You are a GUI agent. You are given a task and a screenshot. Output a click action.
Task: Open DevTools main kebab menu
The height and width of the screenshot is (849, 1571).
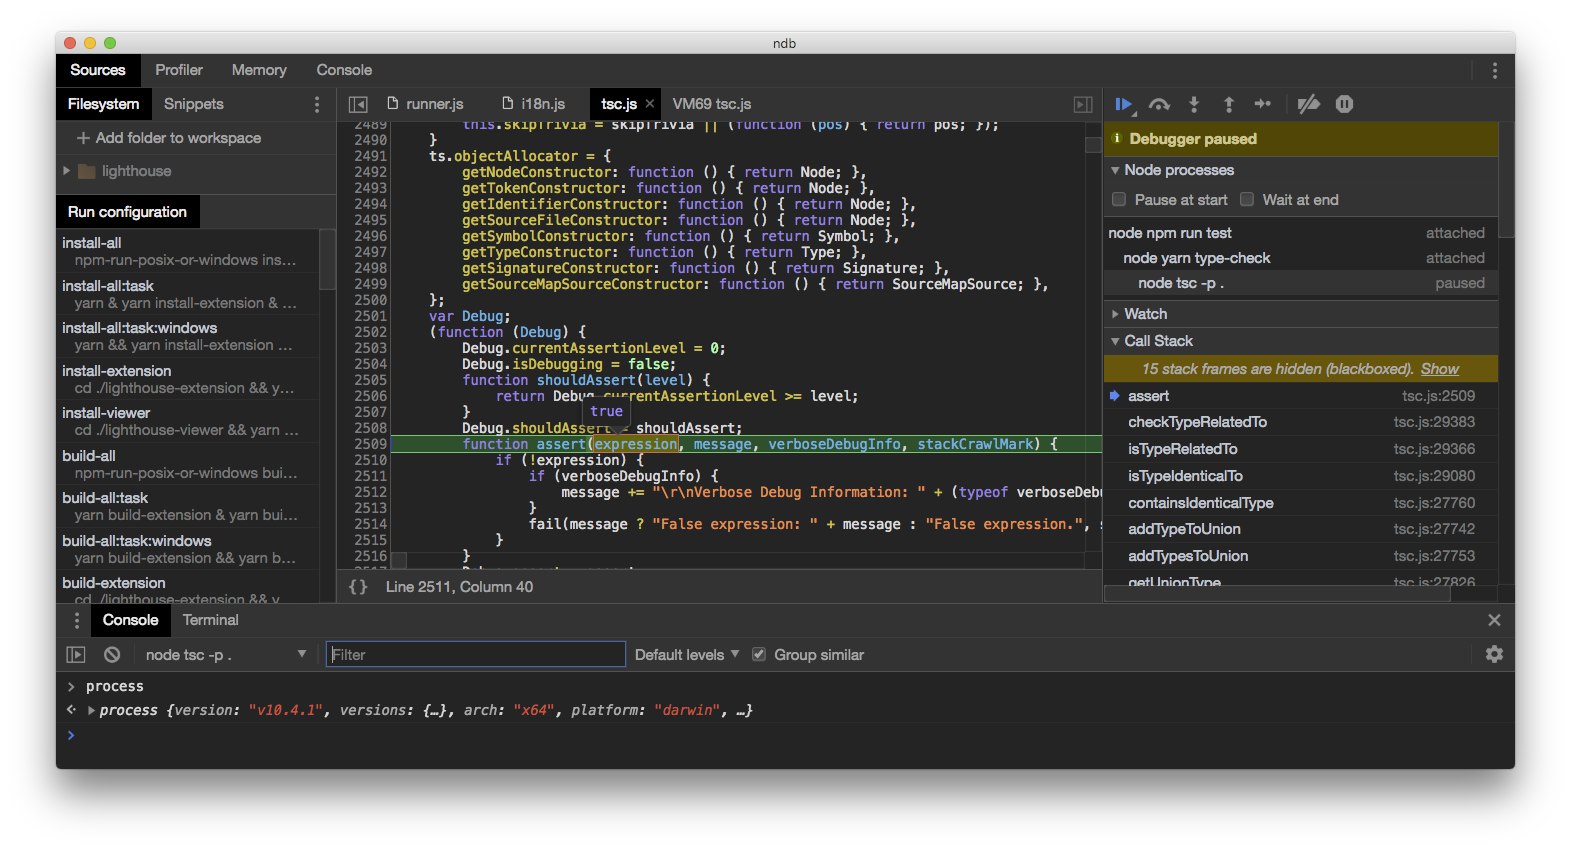pos(1495,70)
